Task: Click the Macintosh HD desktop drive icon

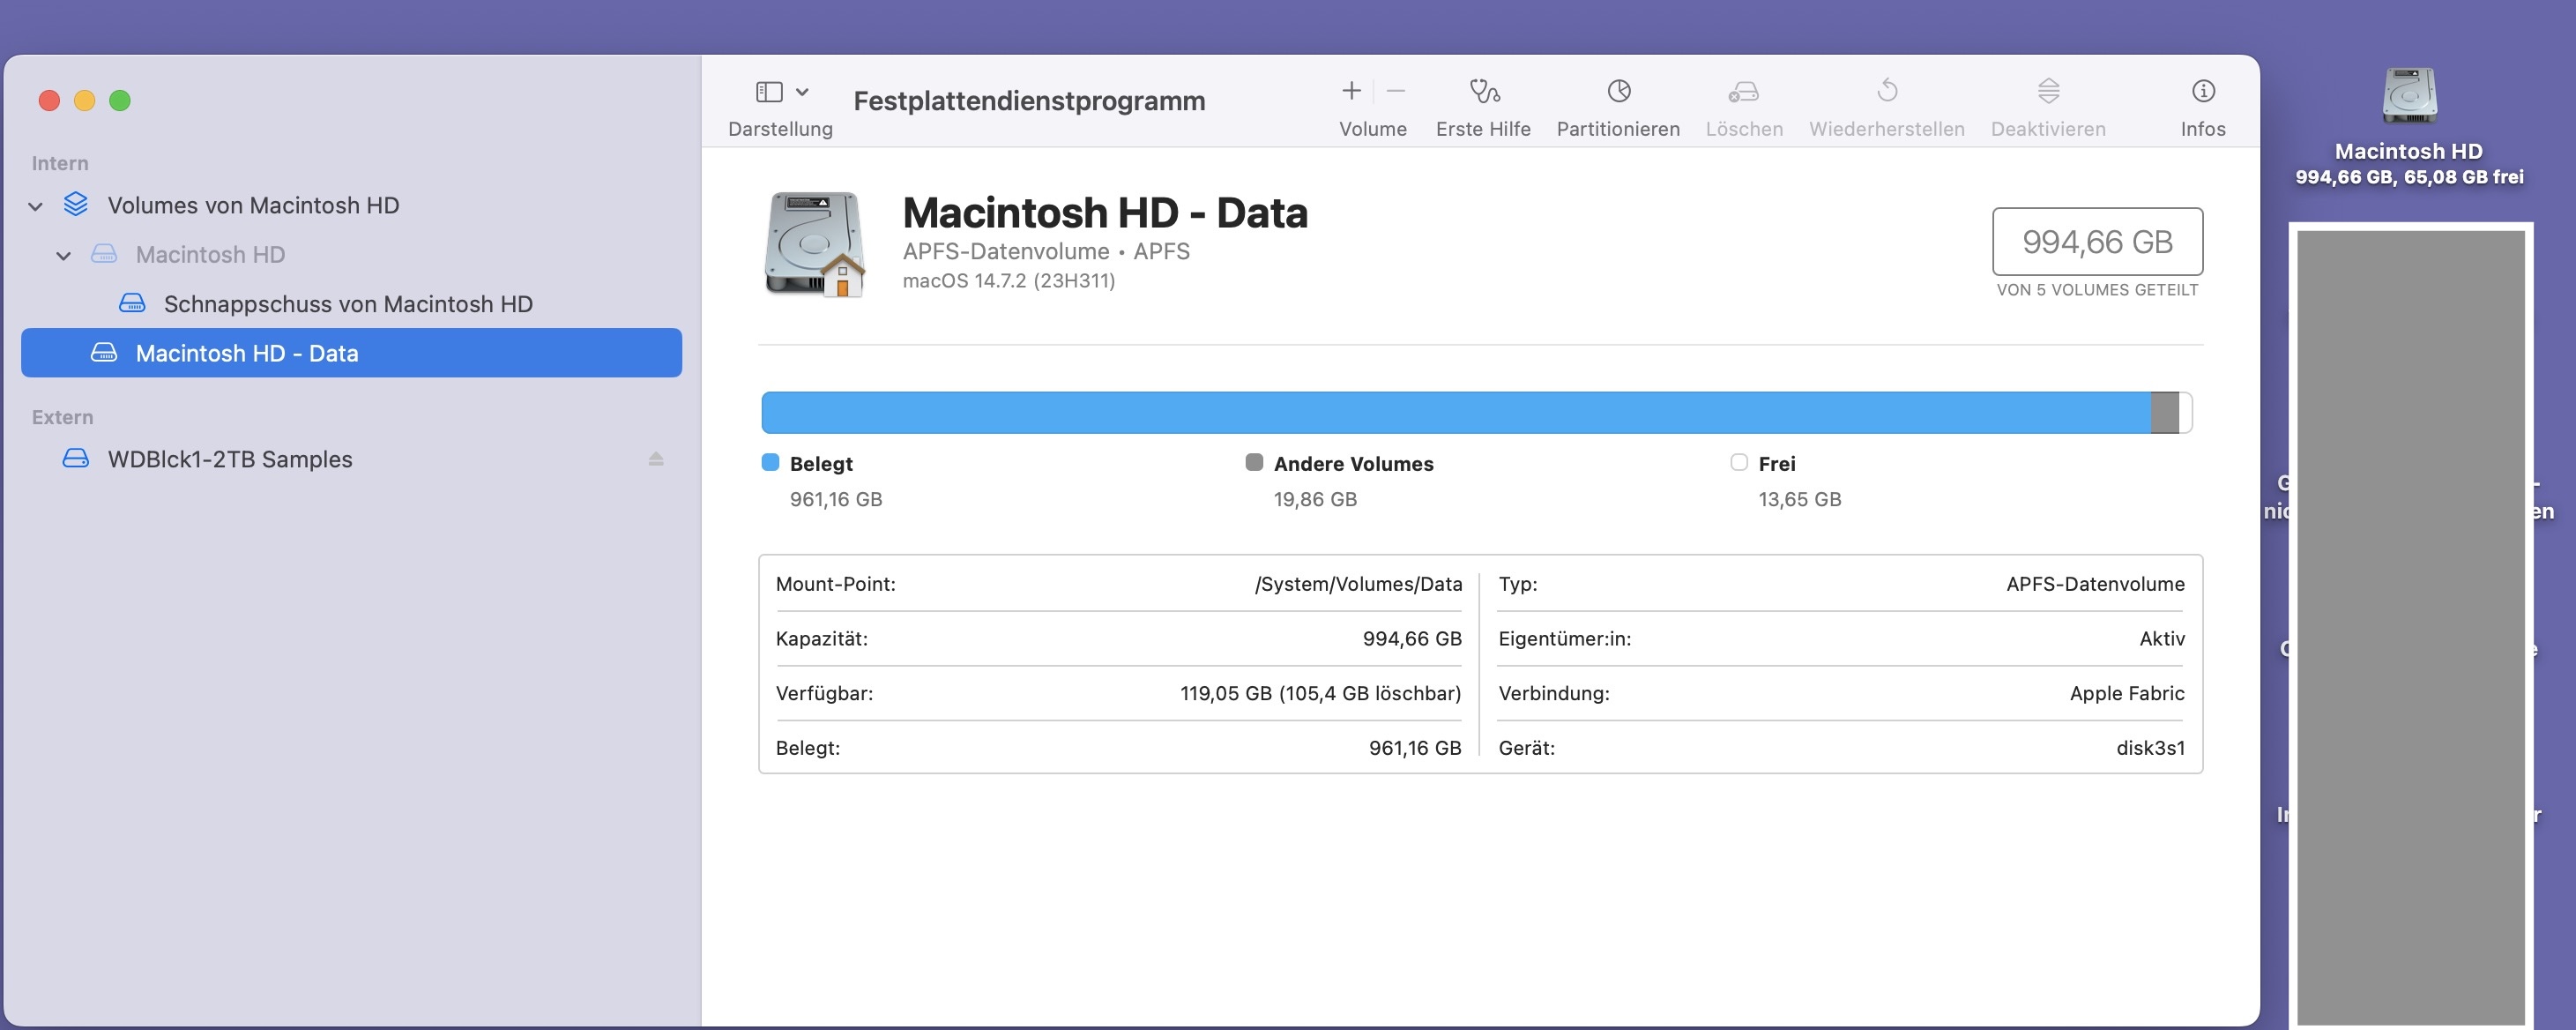Action: coord(2408,96)
